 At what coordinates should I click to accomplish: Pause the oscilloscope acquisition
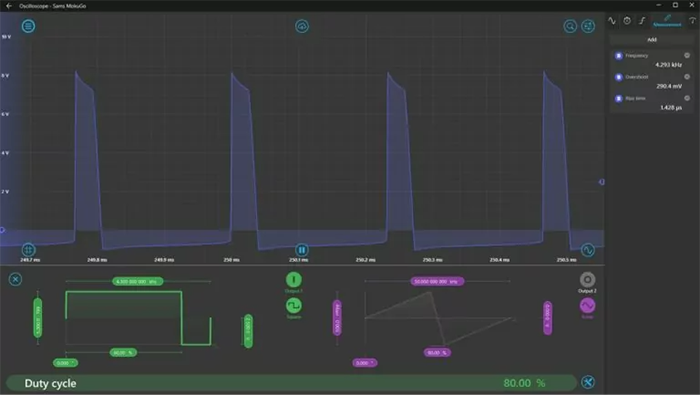tap(302, 250)
